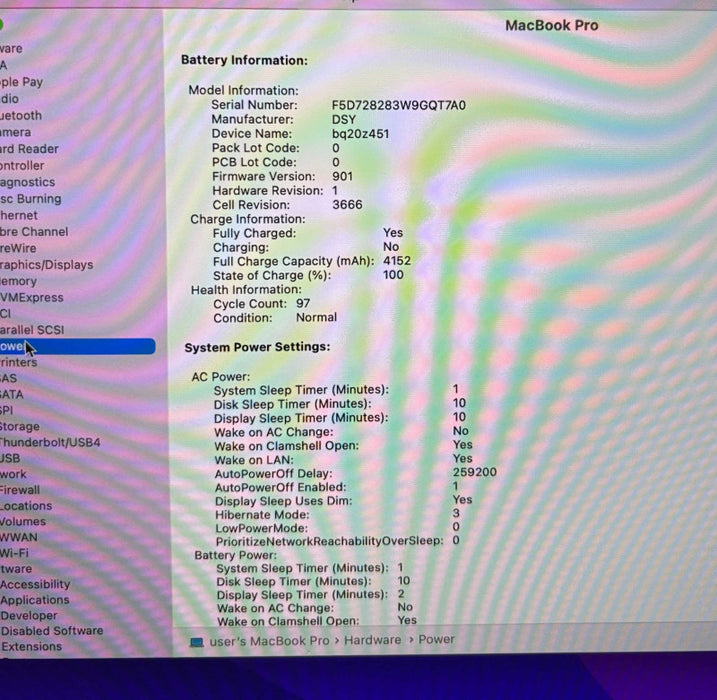717x700 pixels.
Task: Open Parallel SCSI in the sidebar
Action: point(32,330)
